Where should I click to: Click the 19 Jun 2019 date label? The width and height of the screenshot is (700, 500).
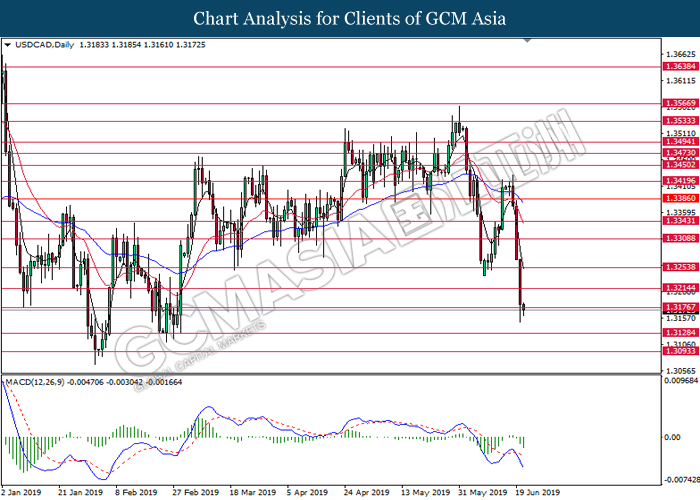click(x=537, y=492)
